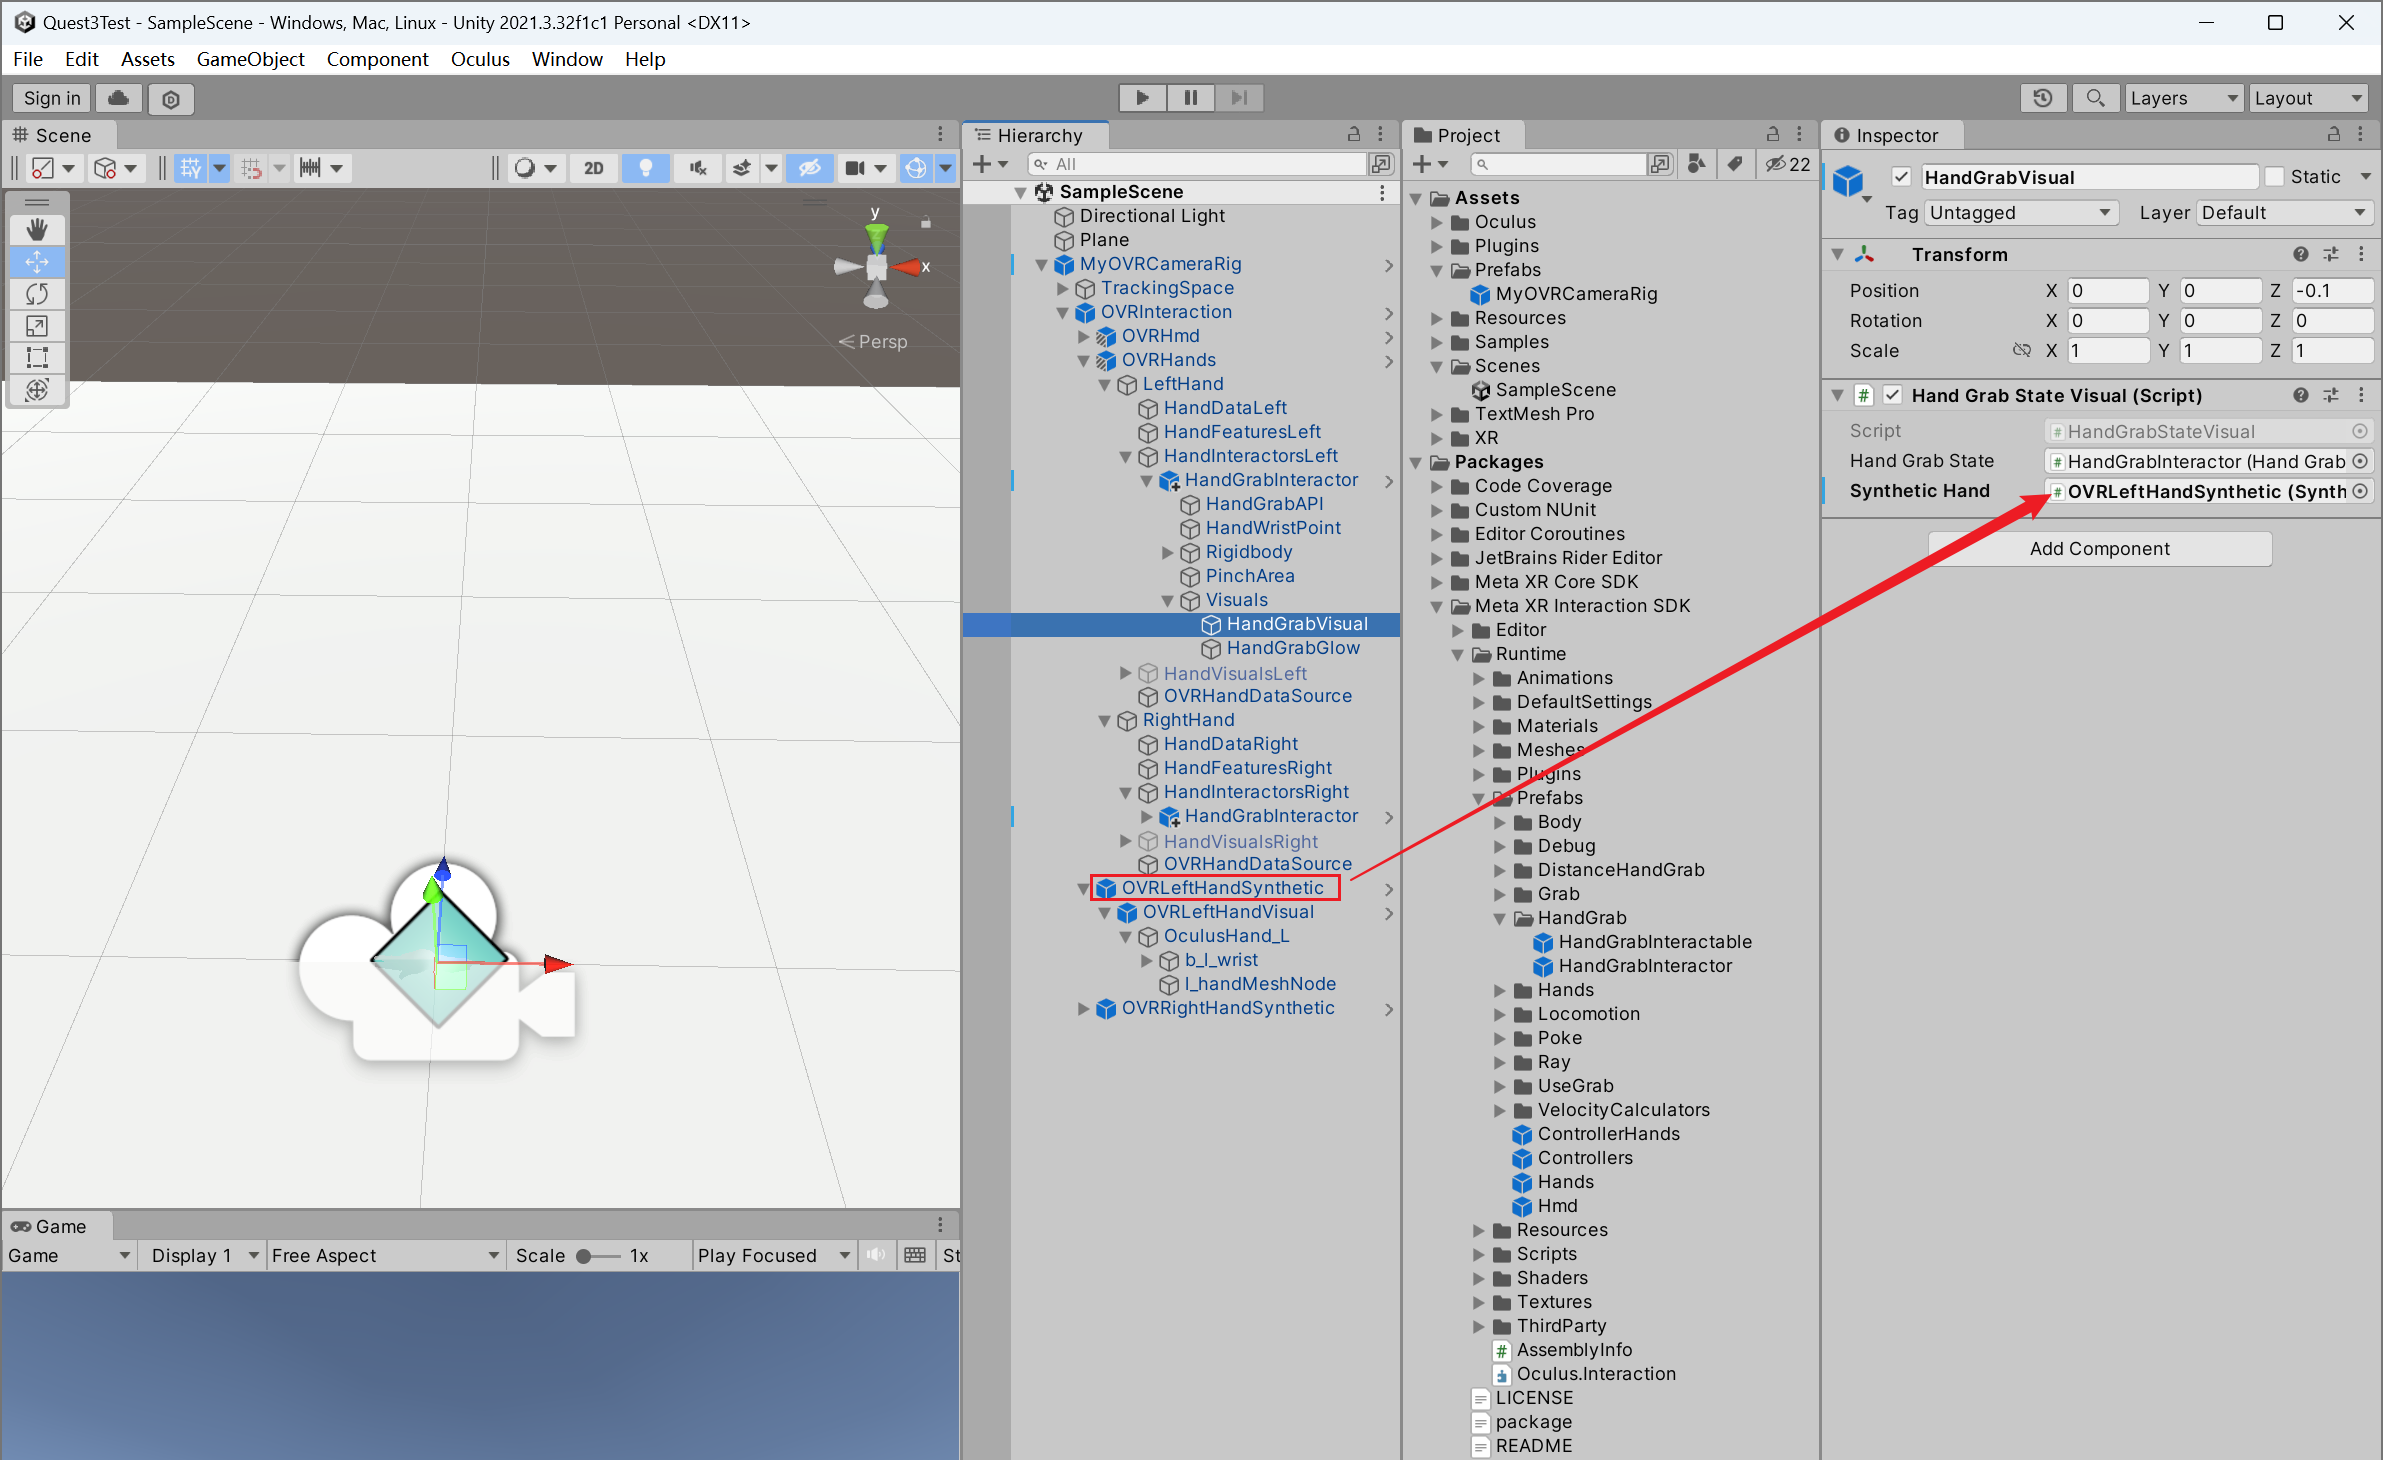Screen dimensions: 2383x1460
Task: Click the Project panel add (+) button
Action: point(1422,164)
